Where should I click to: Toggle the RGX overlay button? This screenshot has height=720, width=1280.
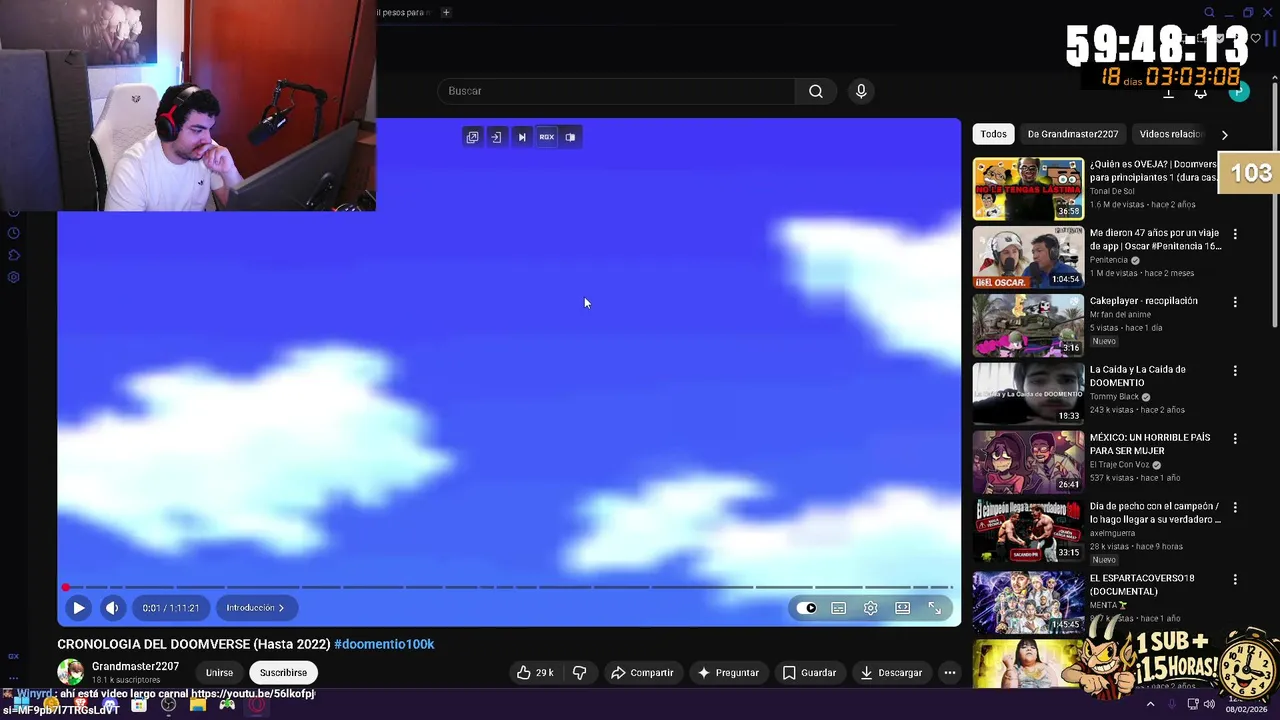click(546, 137)
